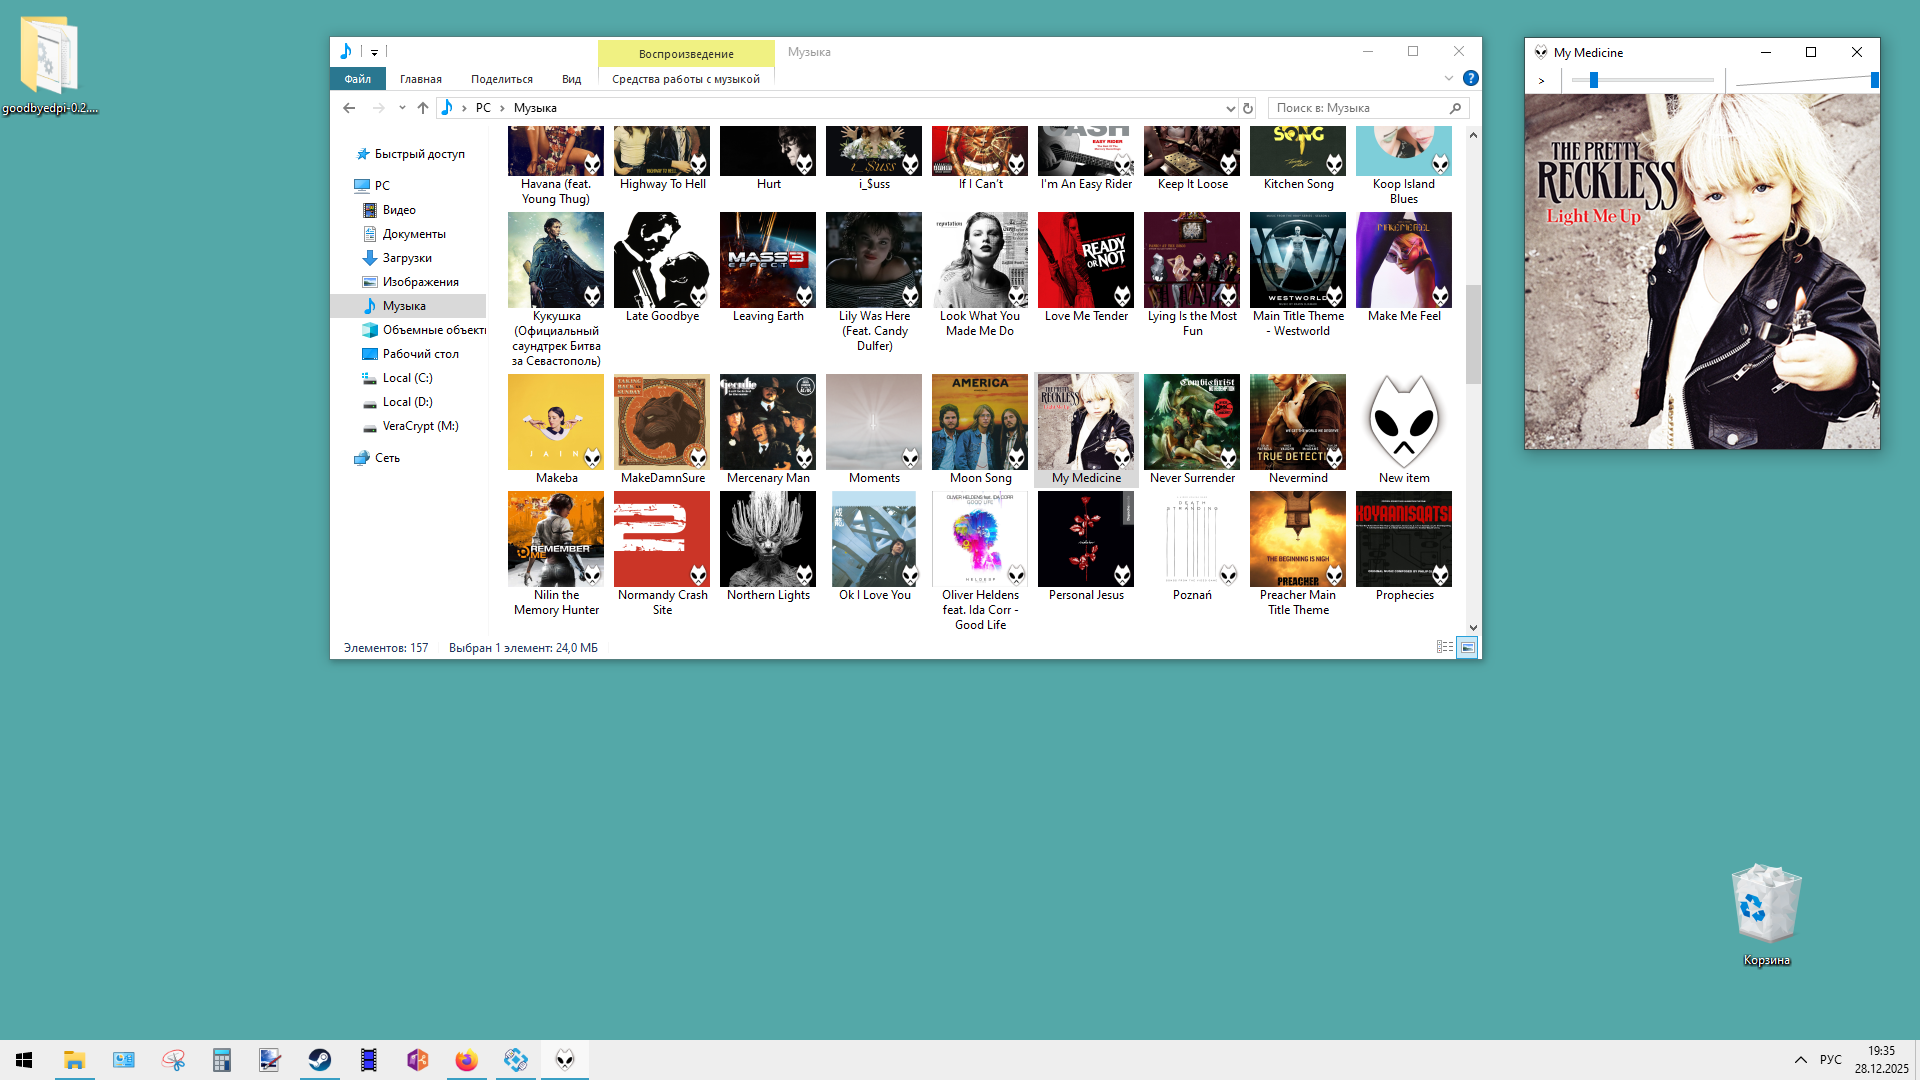This screenshot has width=1920, height=1080.
Task: Click the refresh icon beside the address bar
Action: pos(1248,108)
